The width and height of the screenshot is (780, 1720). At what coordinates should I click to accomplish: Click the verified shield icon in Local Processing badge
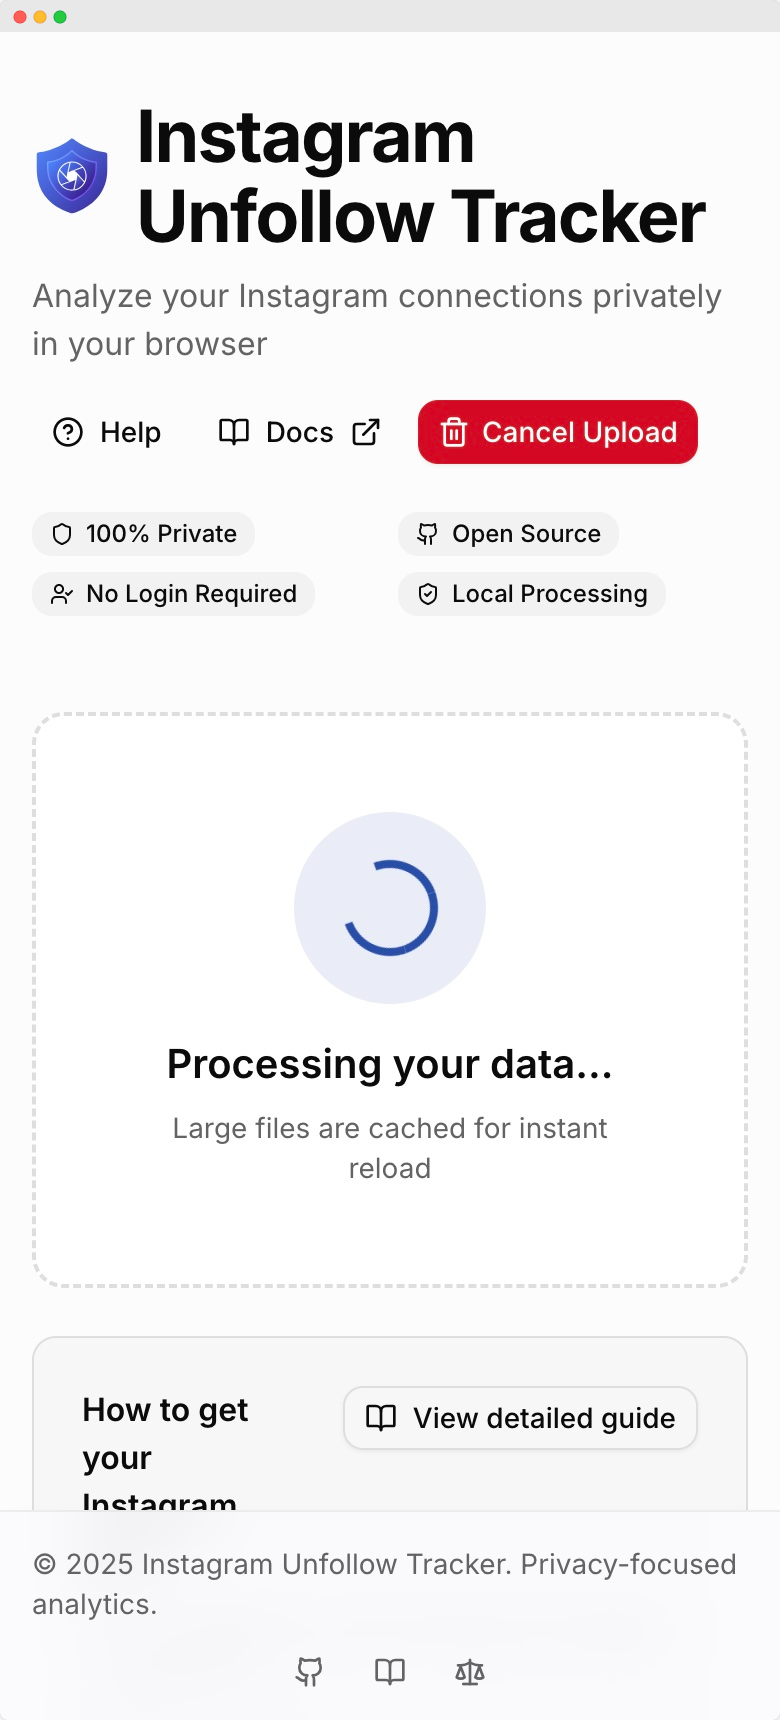coord(428,594)
